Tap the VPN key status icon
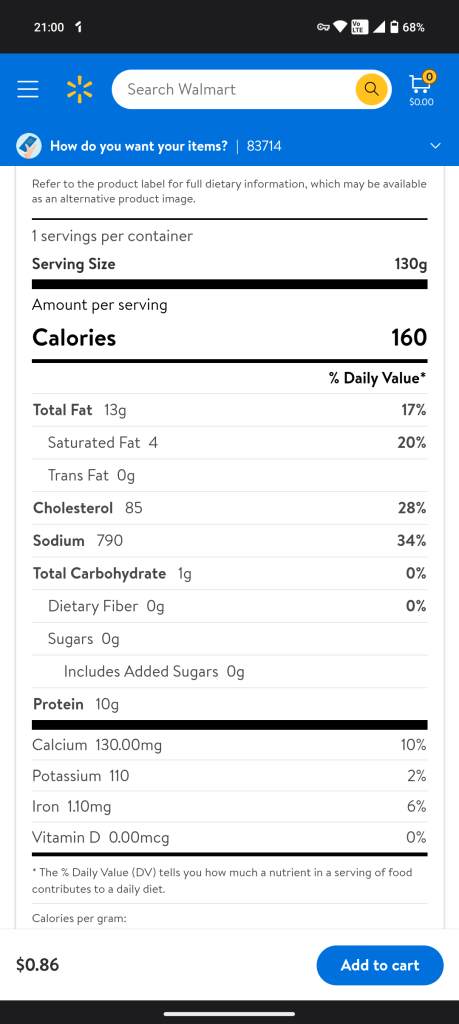The width and height of the screenshot is (459, 1024). [323, 27]
